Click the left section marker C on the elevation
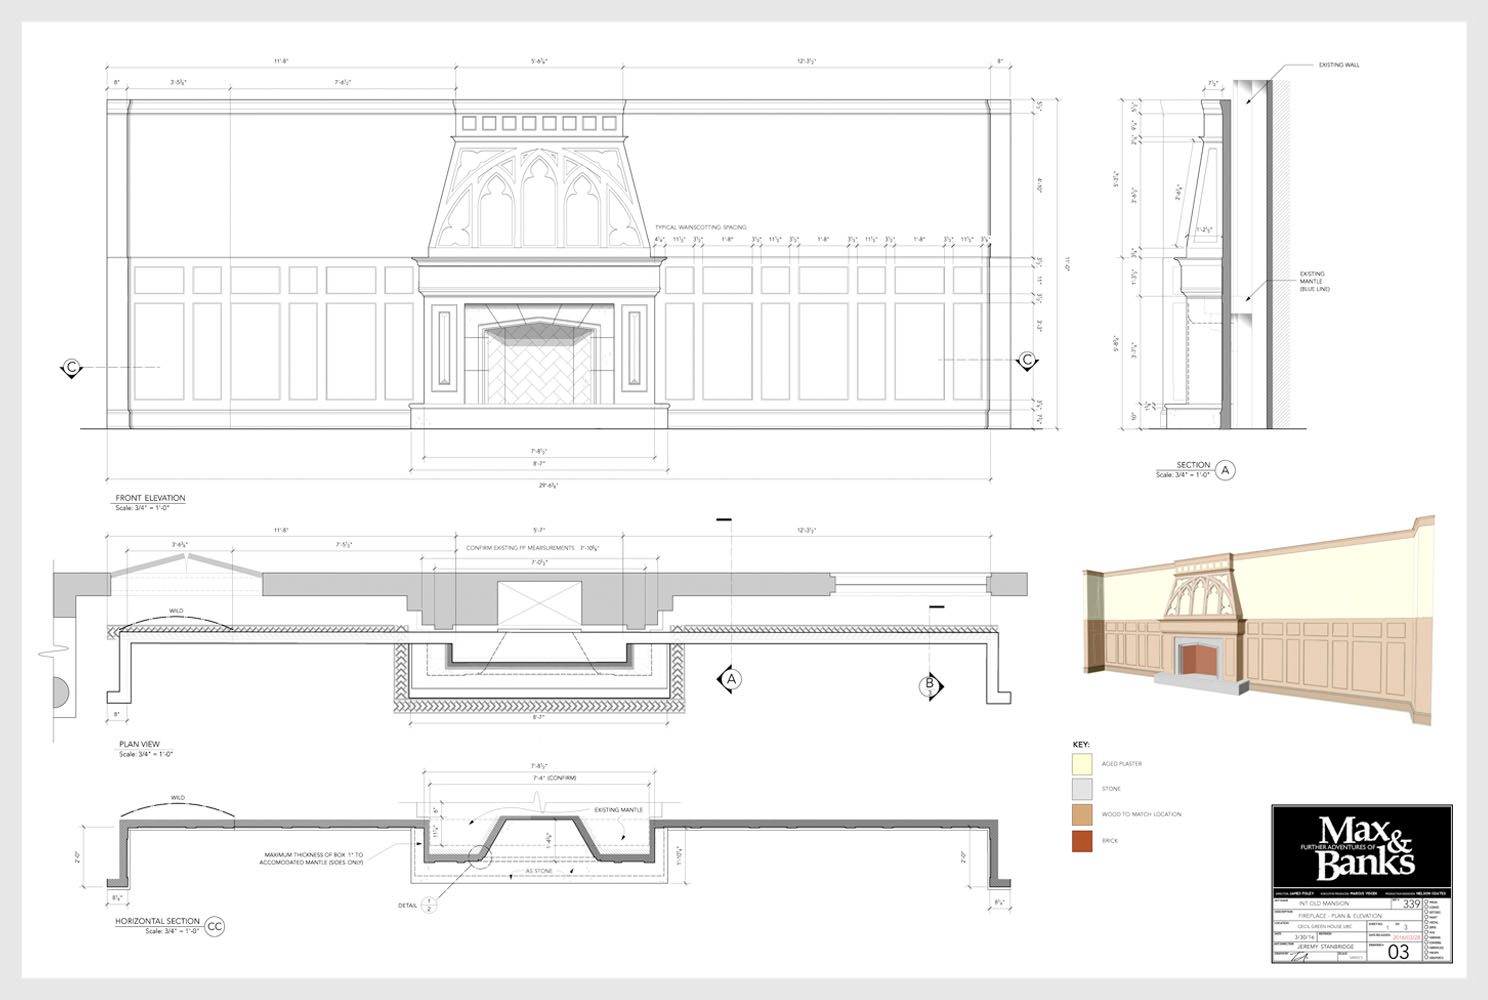This screenshot has height=1000, width=1488. pos(71,368)
